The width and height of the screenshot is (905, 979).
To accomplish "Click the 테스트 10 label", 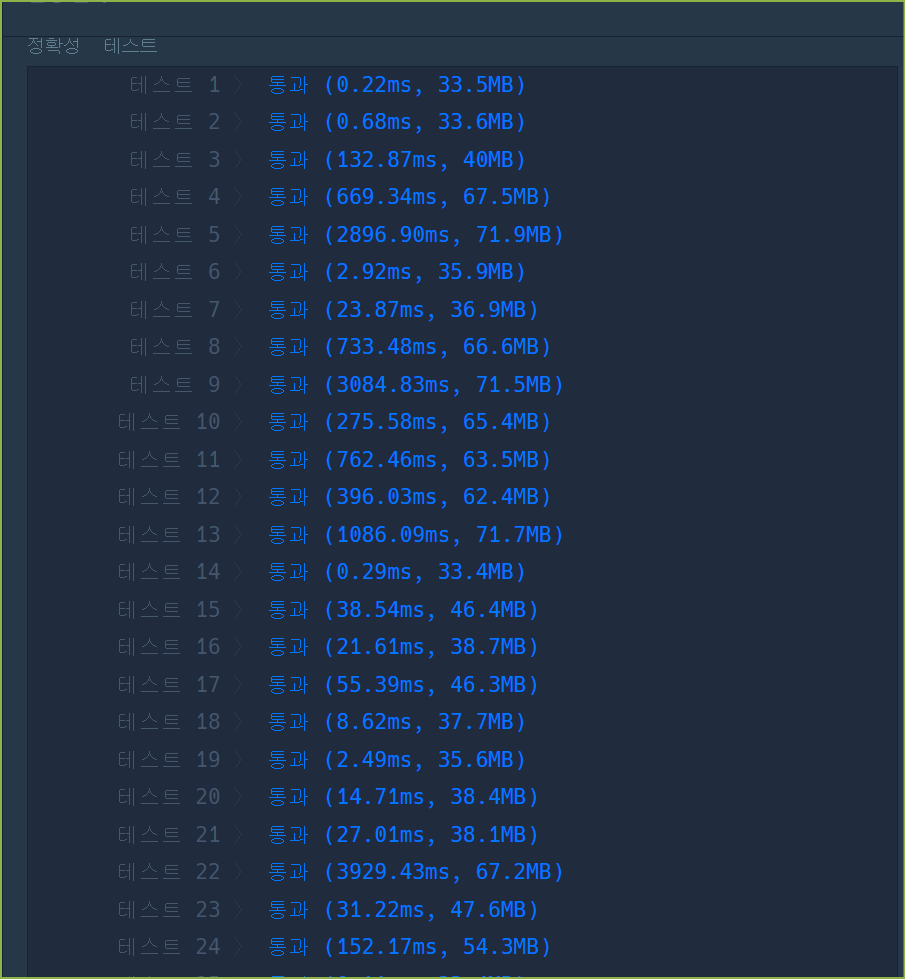I will pos(169,422).
